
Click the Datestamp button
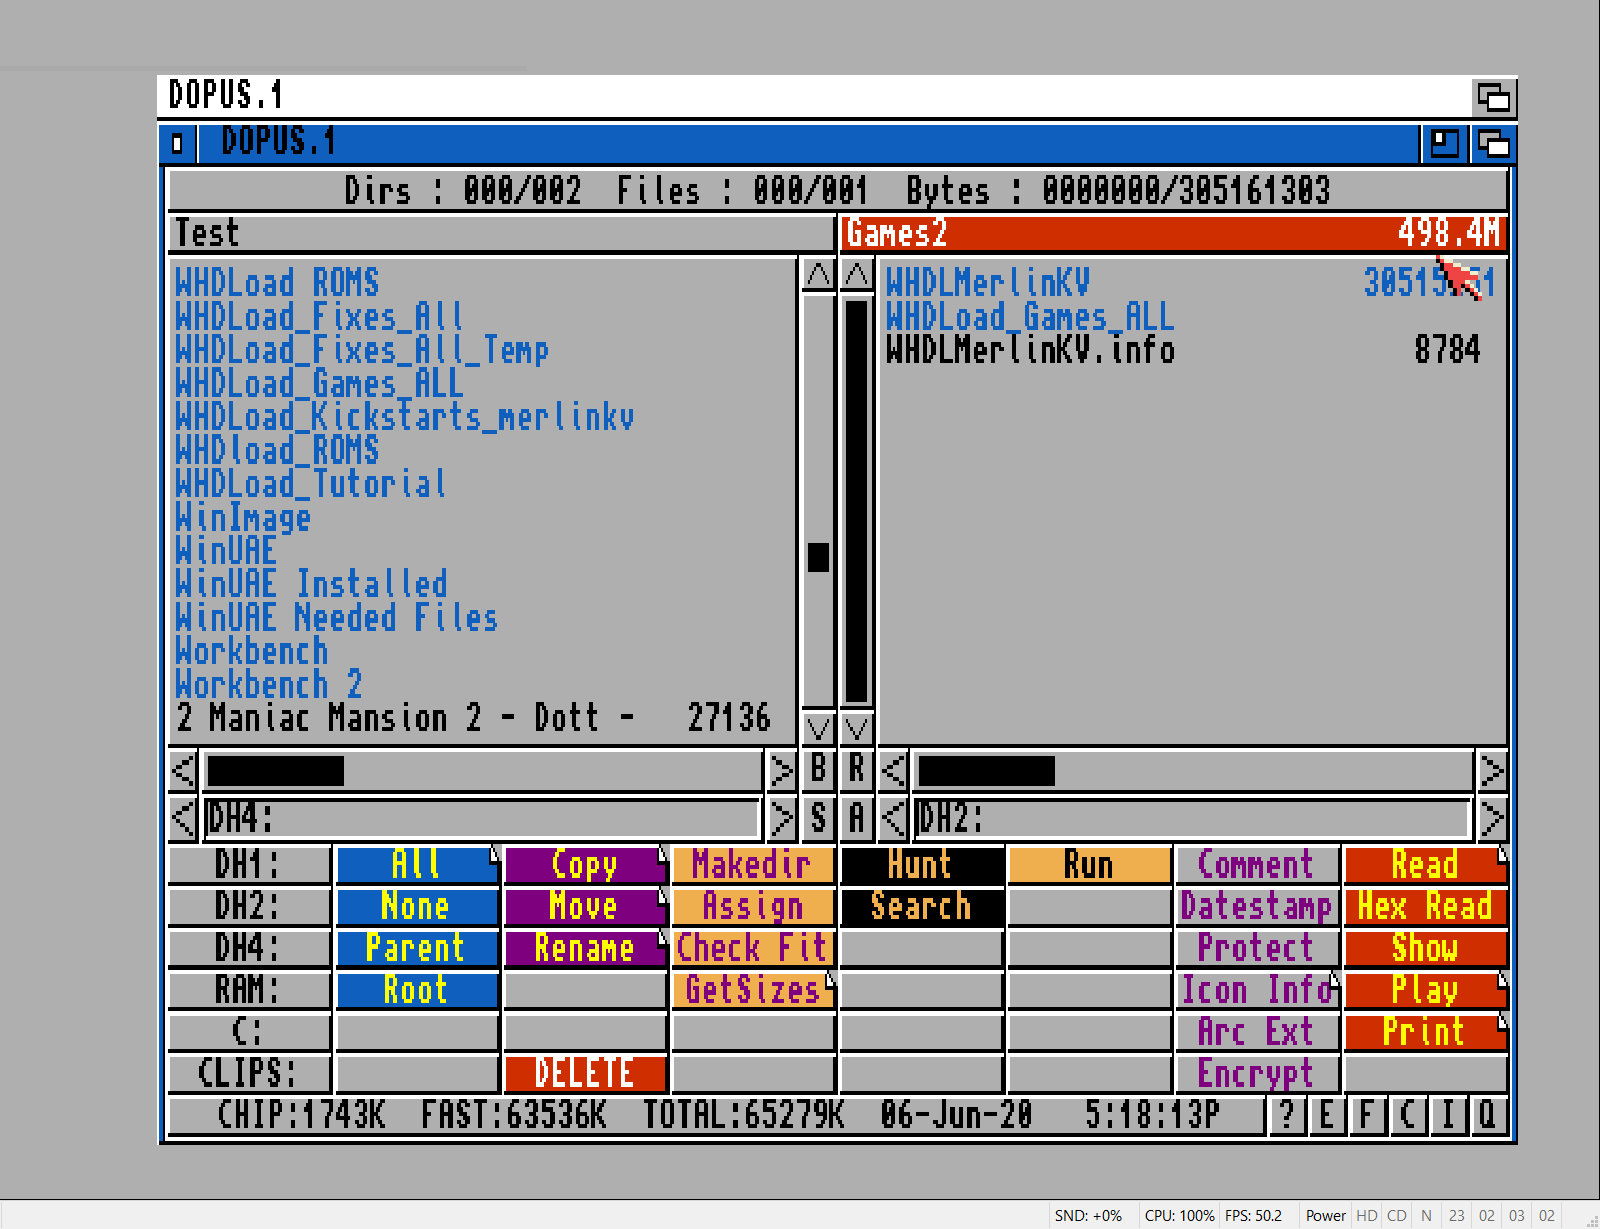pyautogui.click(x=1257, y=906)
